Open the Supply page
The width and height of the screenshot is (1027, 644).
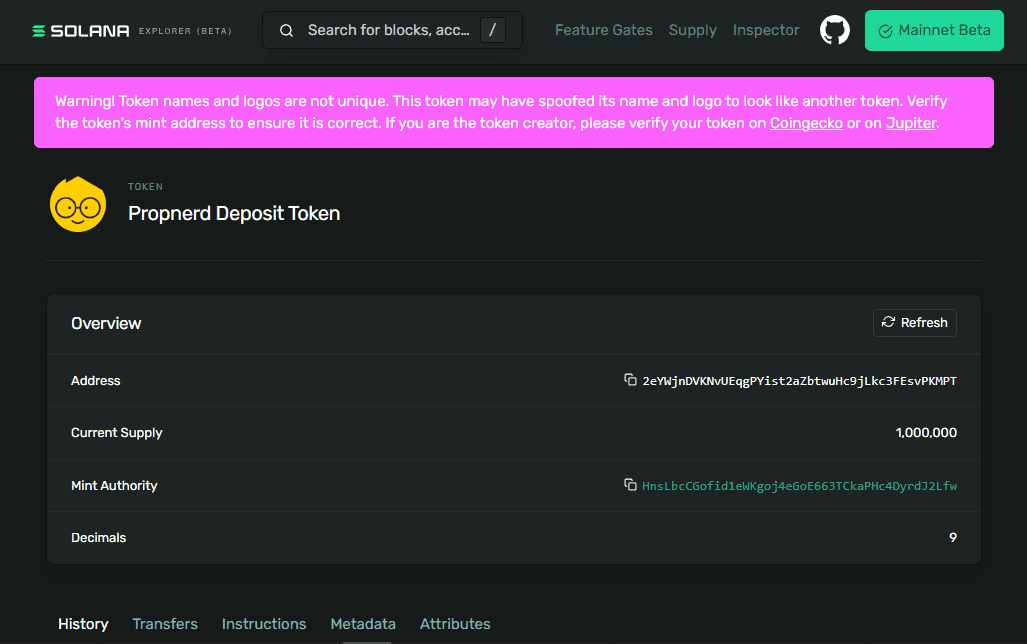tap(692, 30)
